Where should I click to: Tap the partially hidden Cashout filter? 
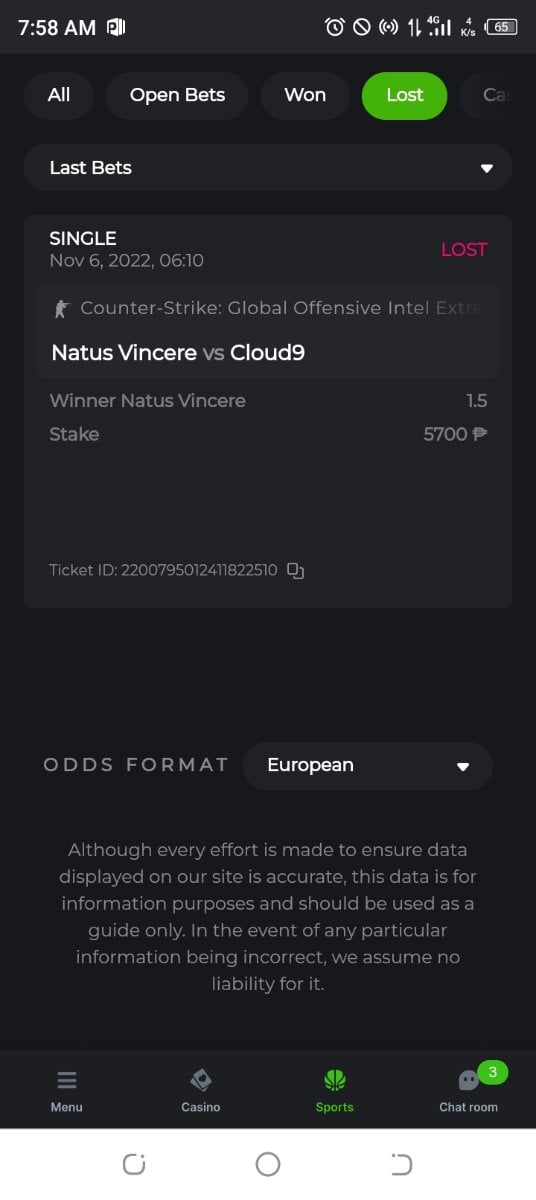click(497, 95)
